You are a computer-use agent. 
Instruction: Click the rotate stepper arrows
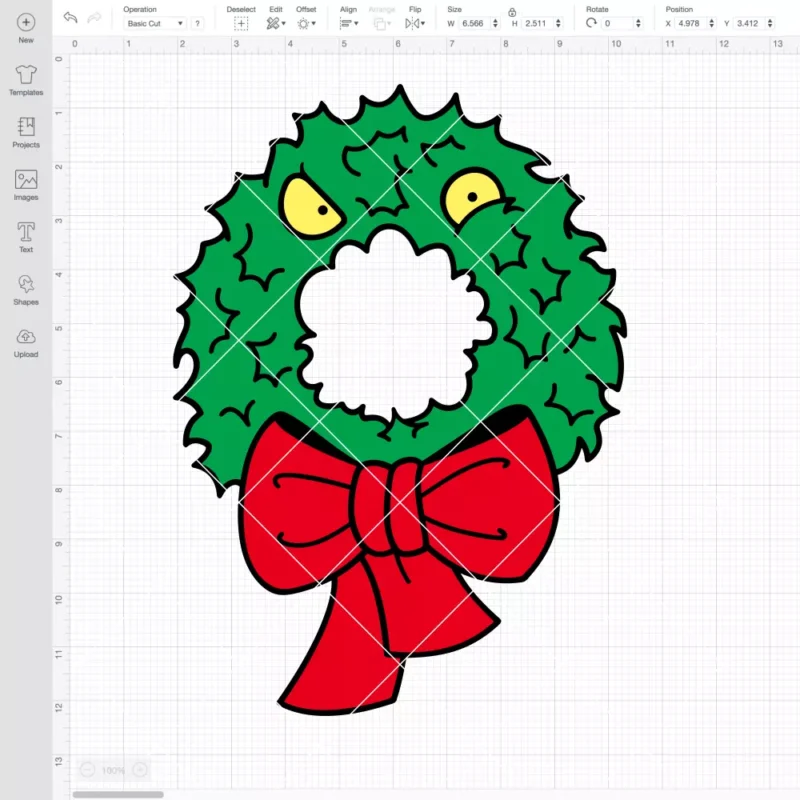pos(638,23)
